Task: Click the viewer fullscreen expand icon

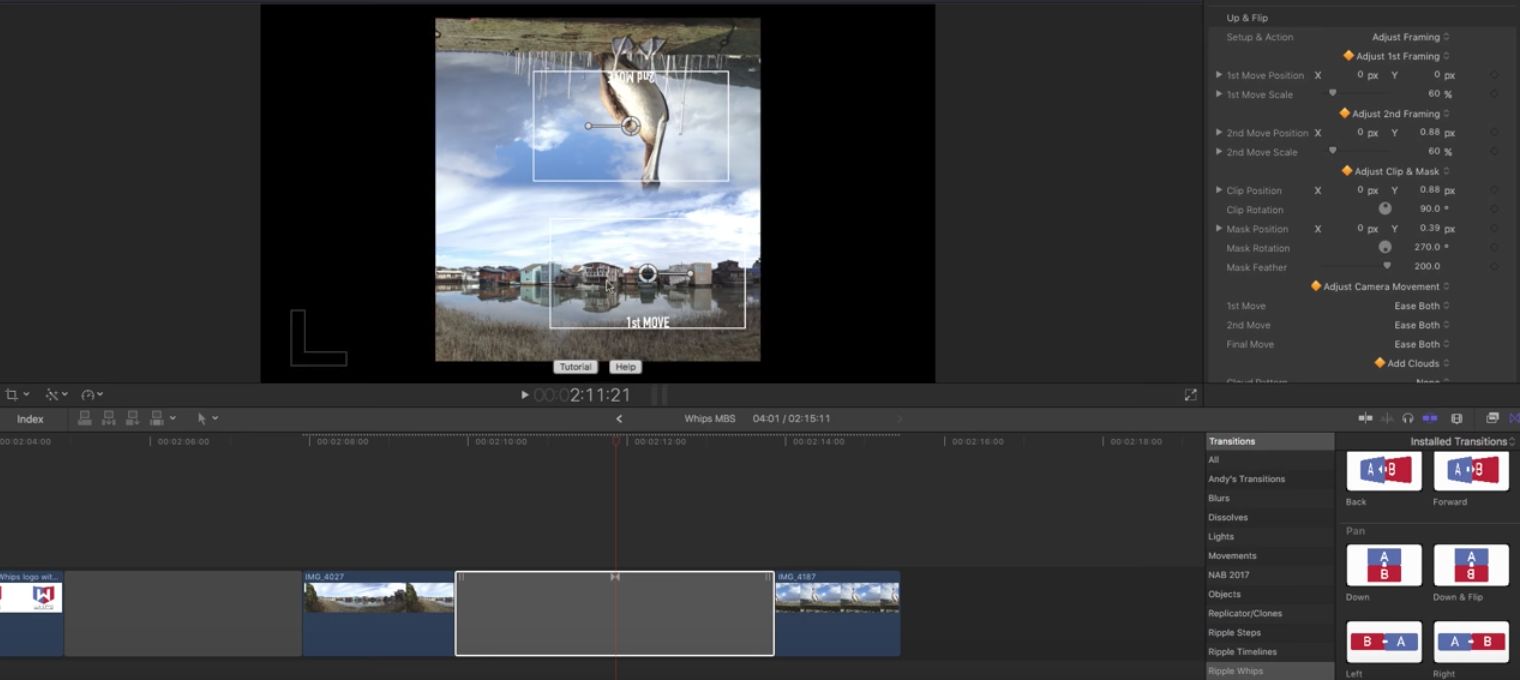Action: click(1190, 395)
